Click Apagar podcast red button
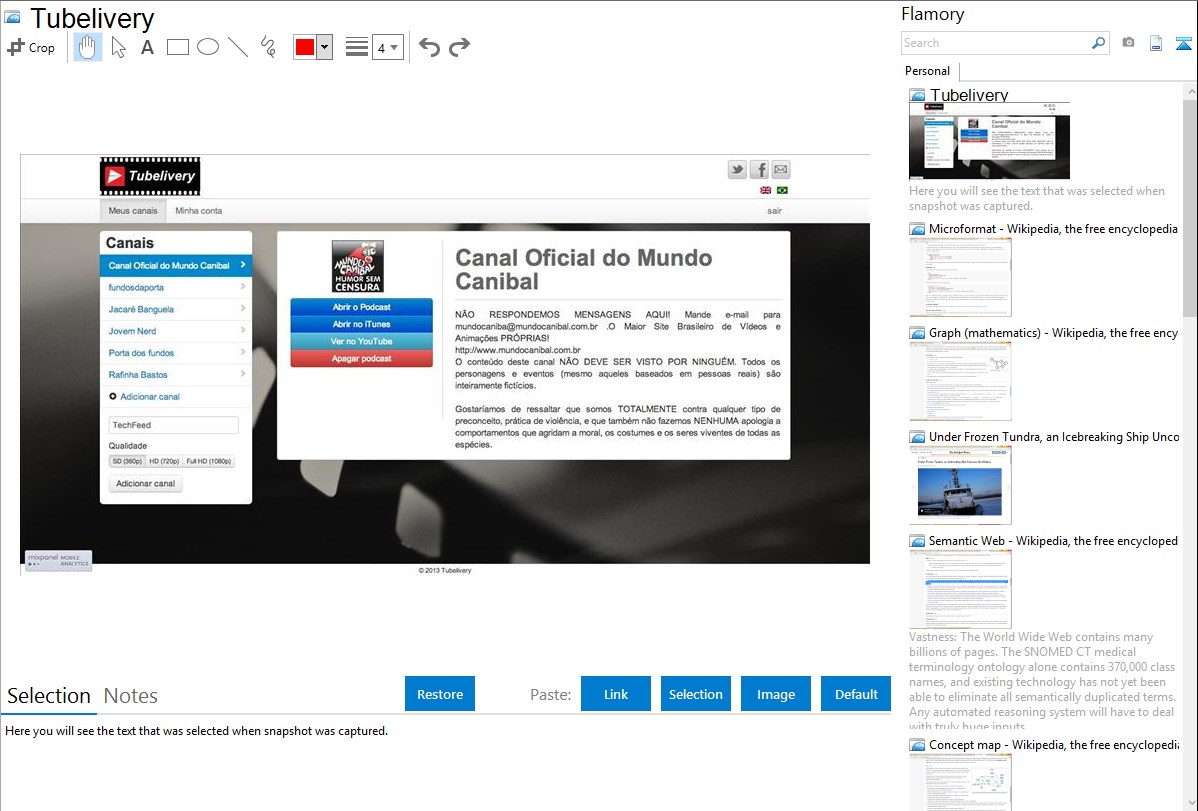The width and height of the screenshot is (1198, 811). point(361,358)
